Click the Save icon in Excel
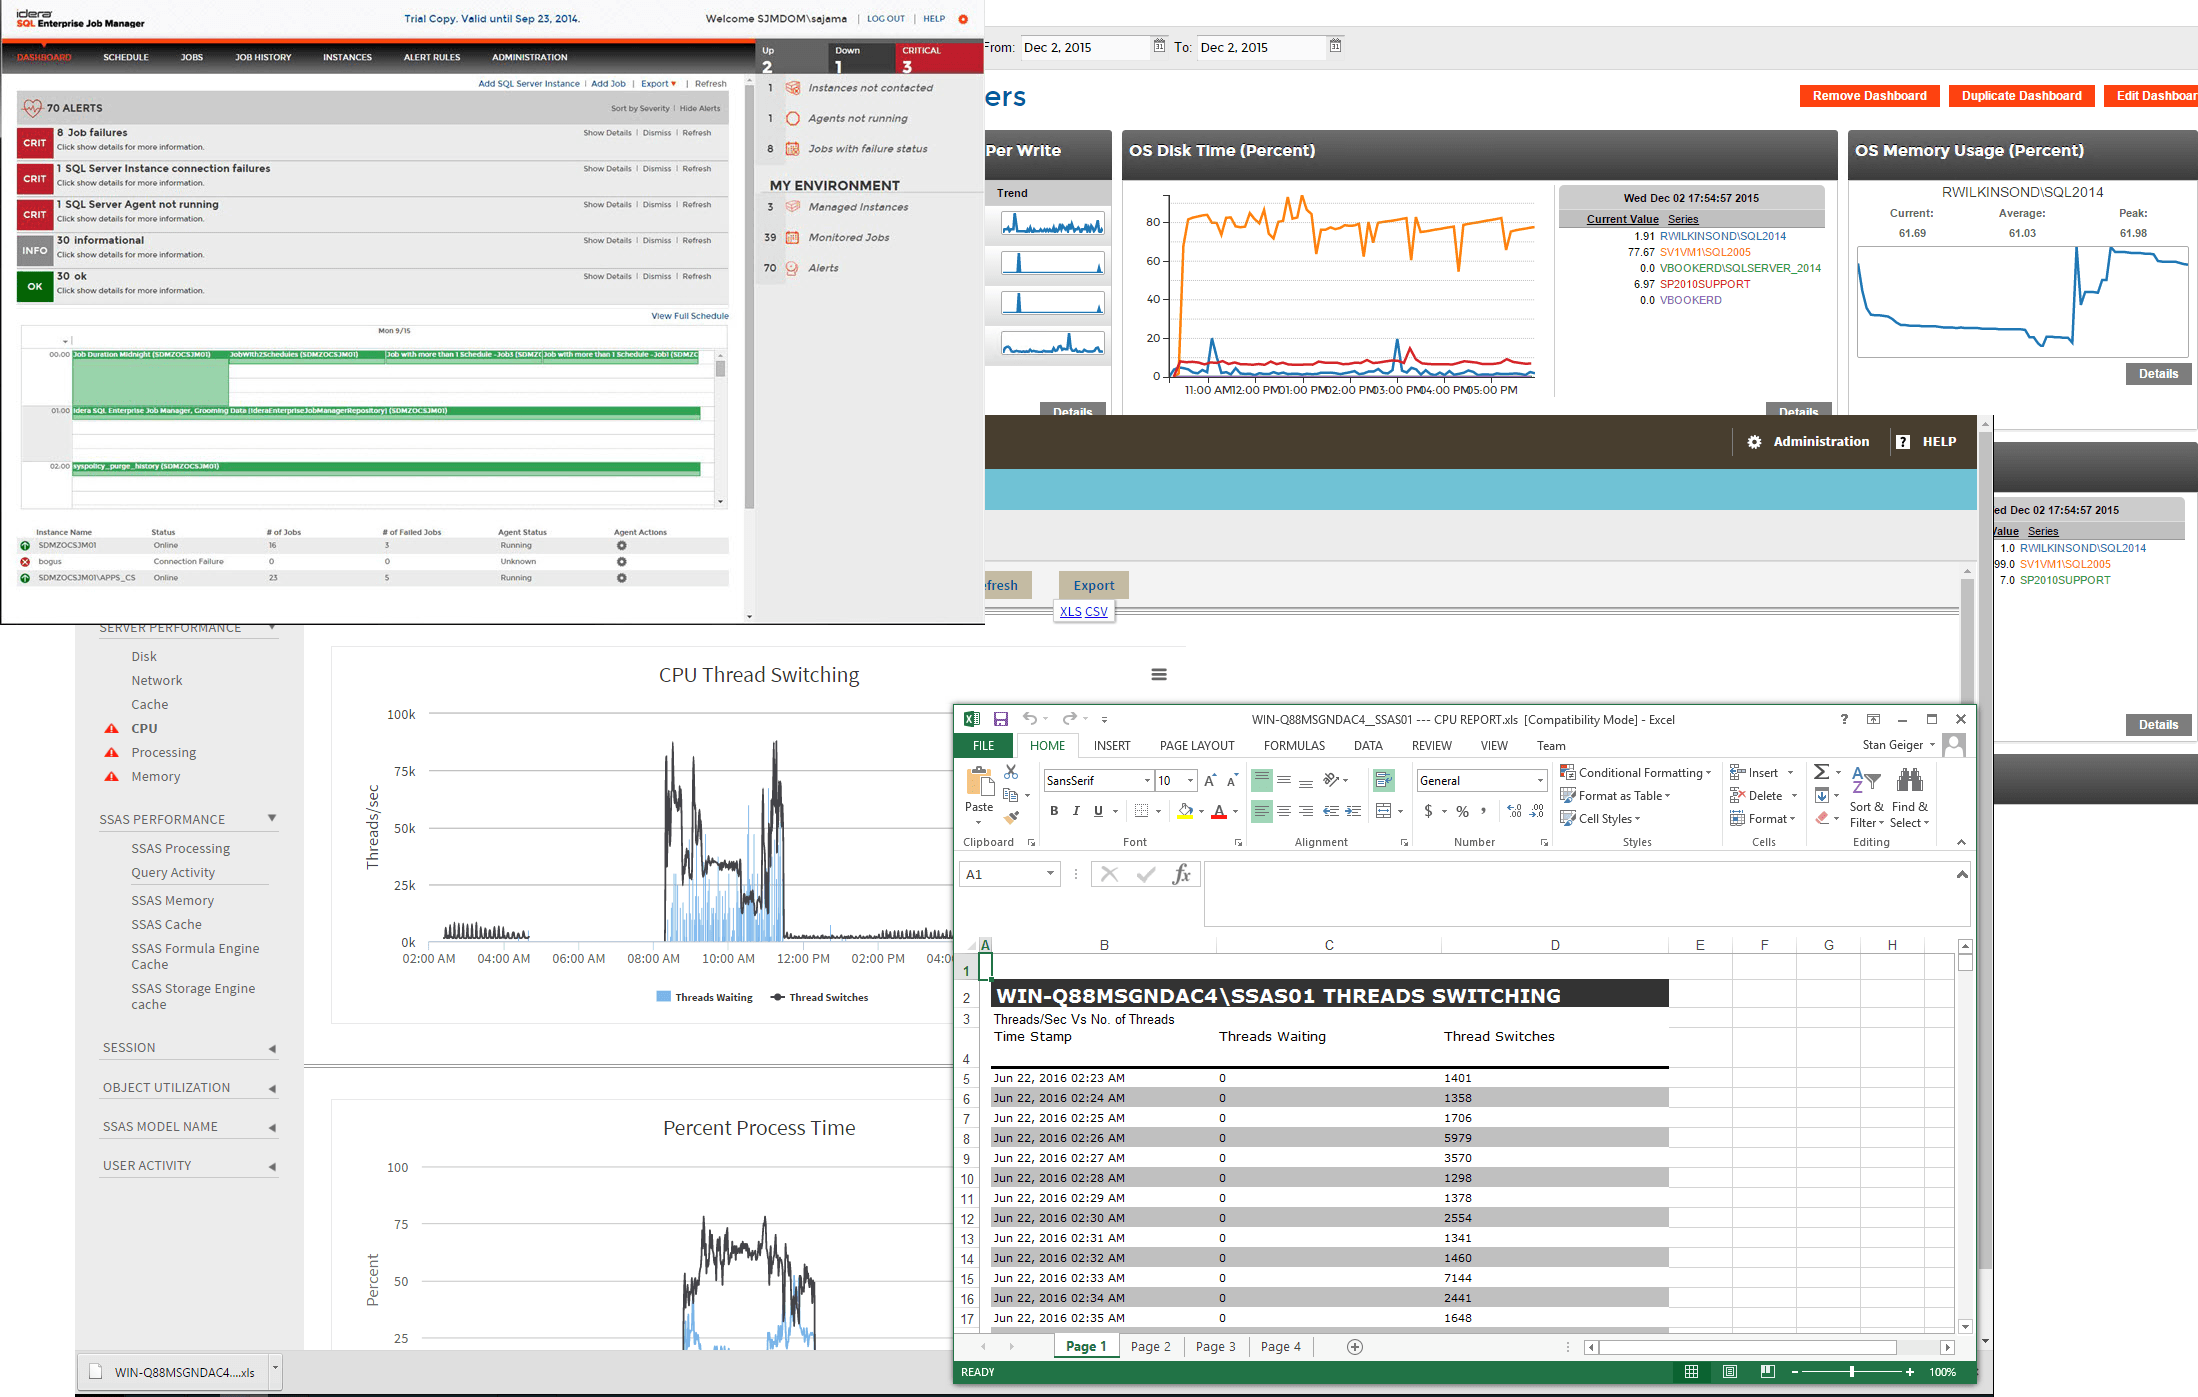The image size is (2198, 1397). pos(1000,719)
